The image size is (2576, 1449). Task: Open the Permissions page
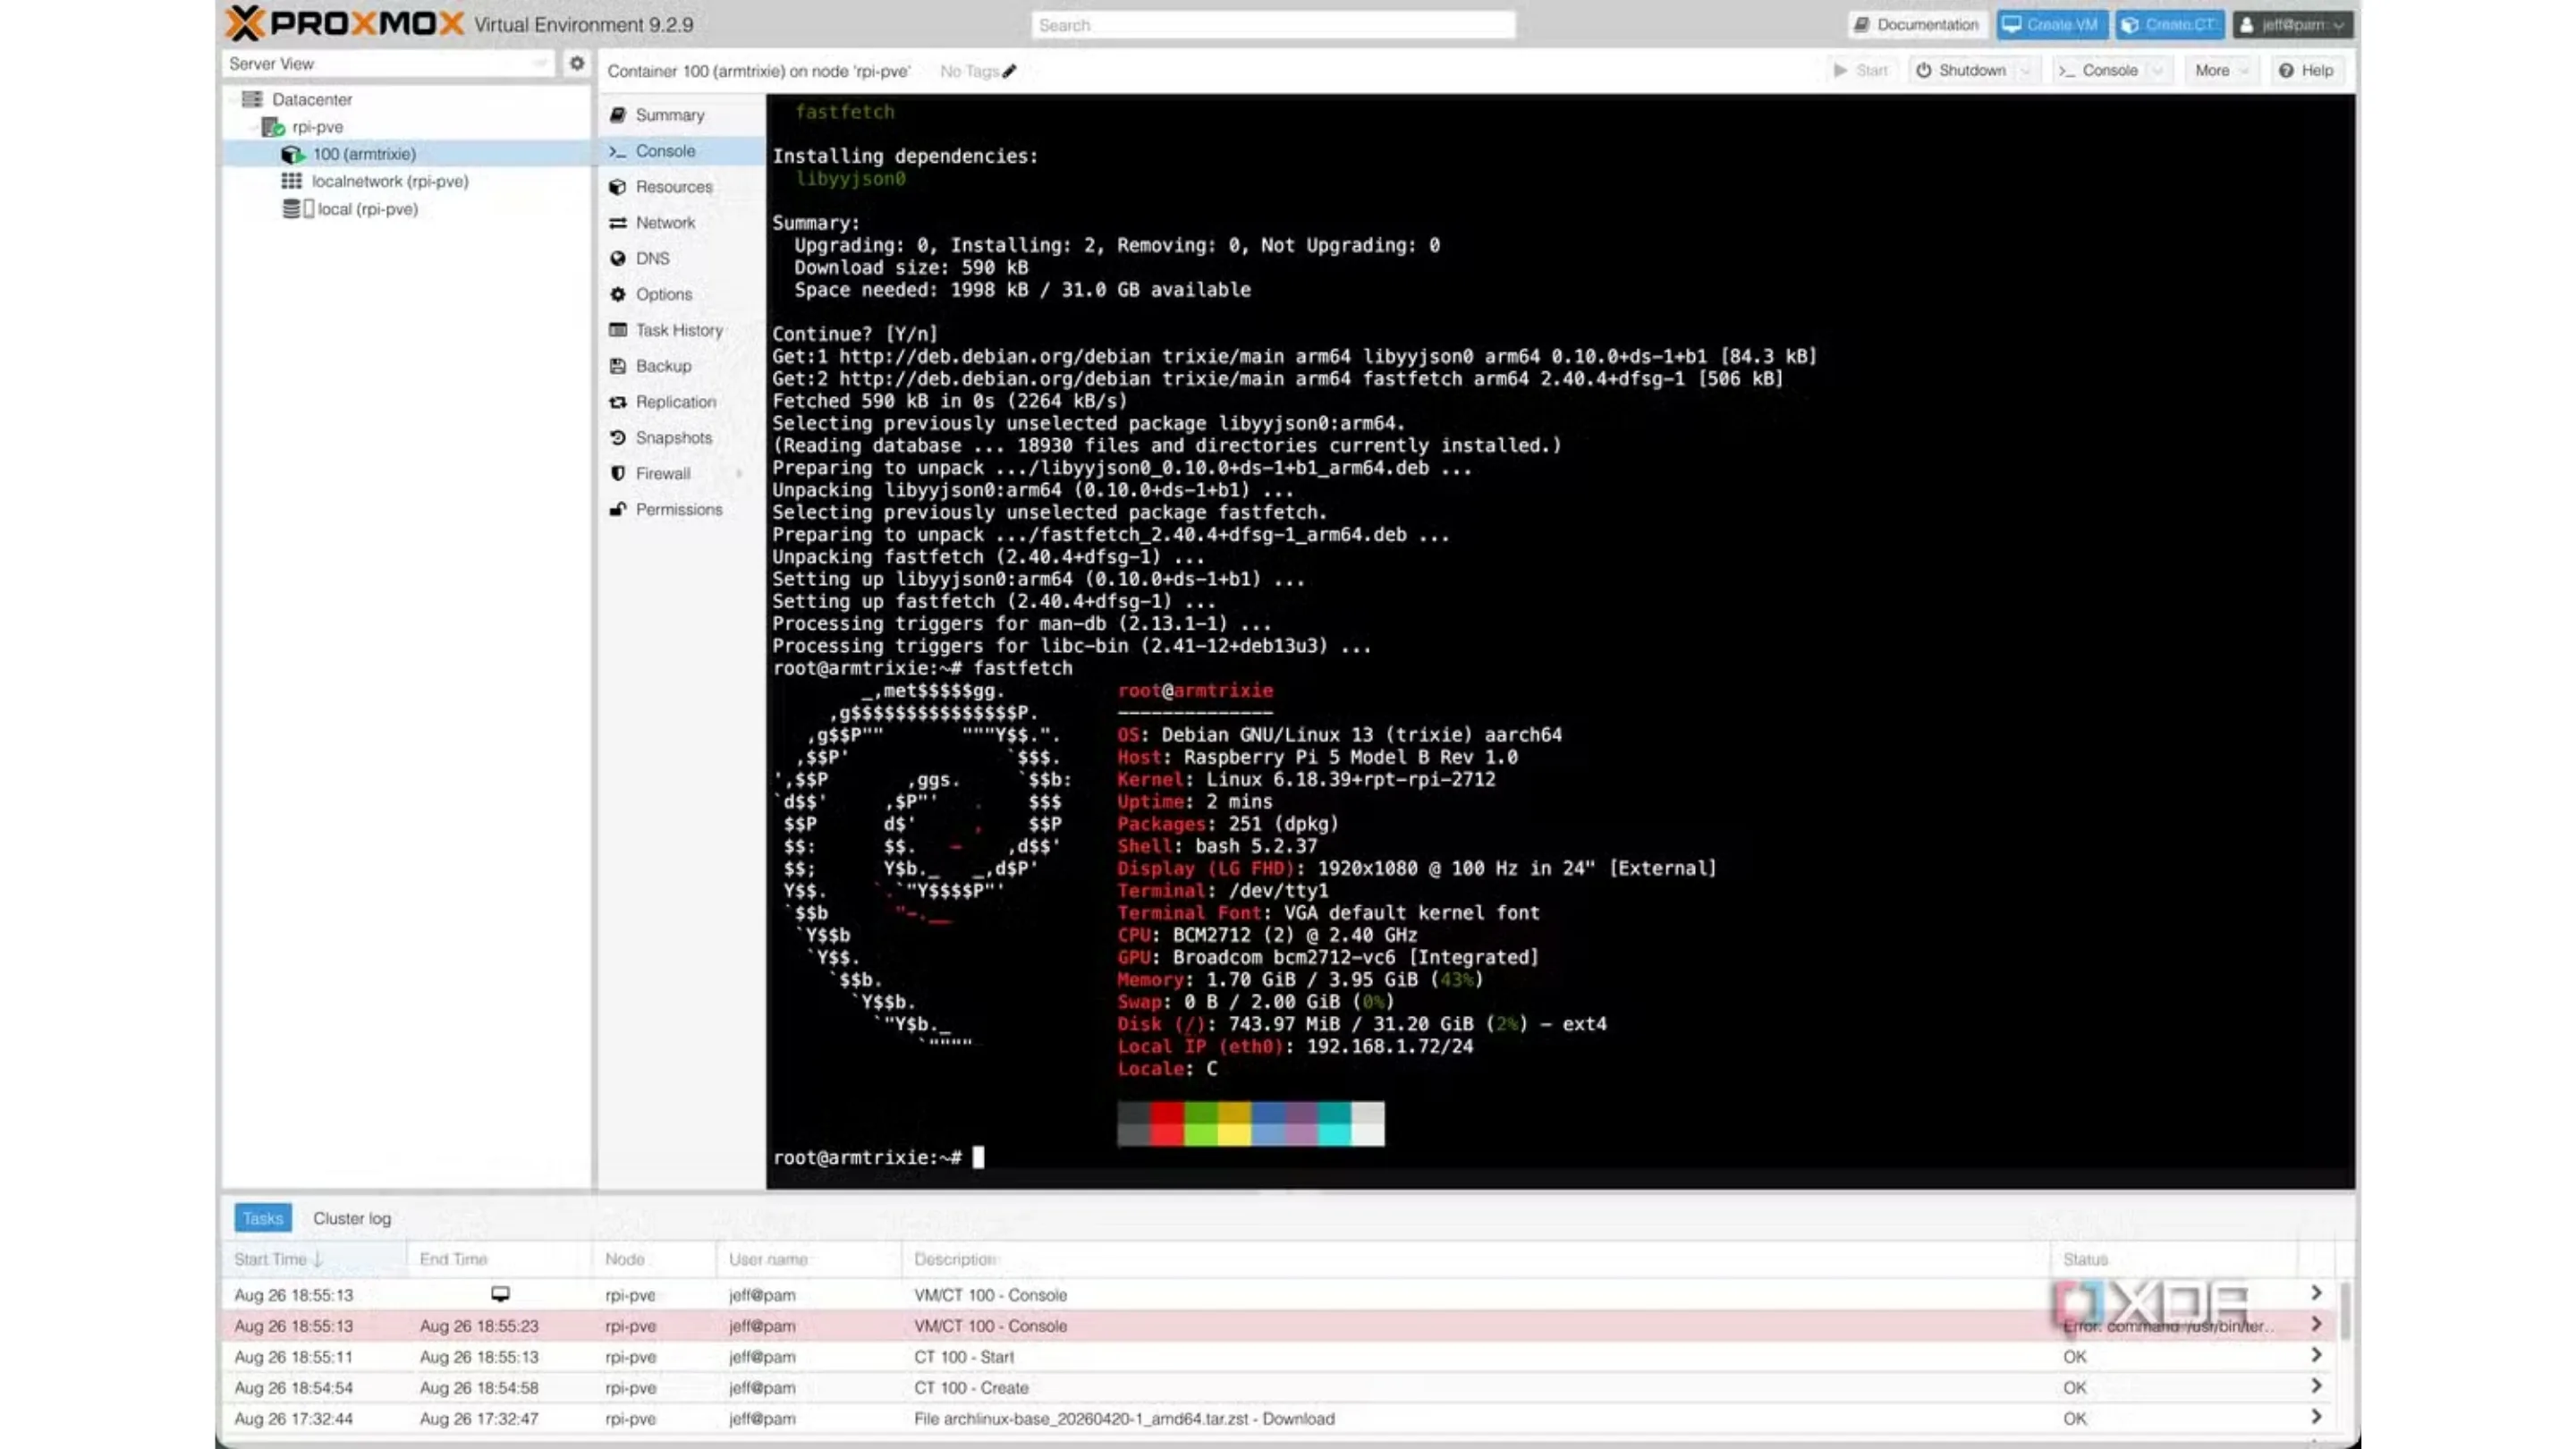[682, 510]
